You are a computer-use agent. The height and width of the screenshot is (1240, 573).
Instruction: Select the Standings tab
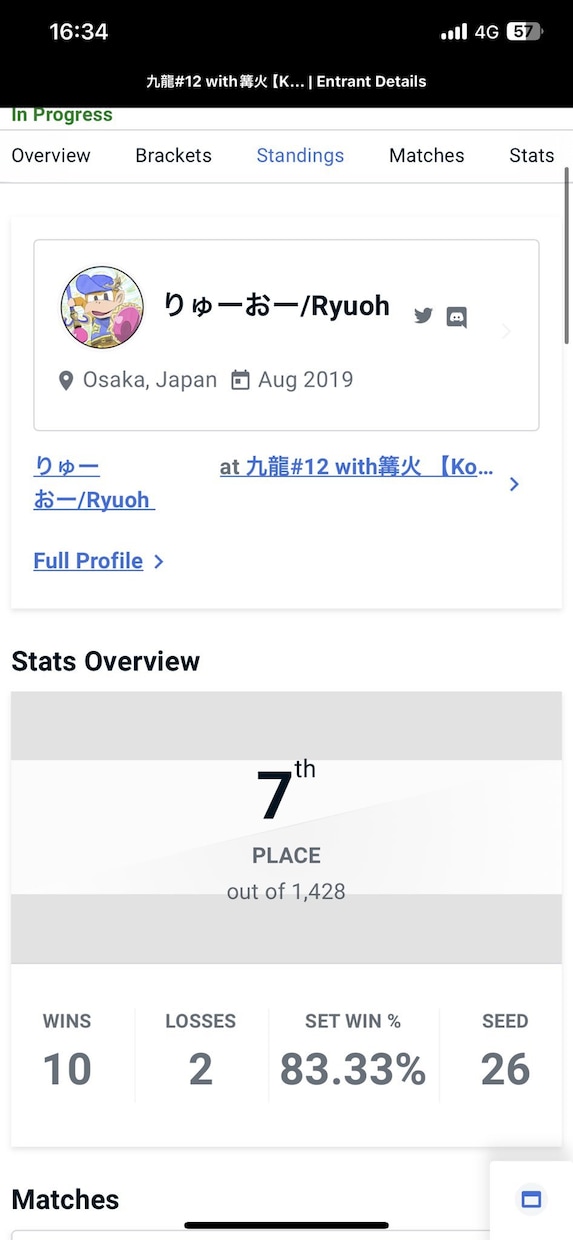300,155
